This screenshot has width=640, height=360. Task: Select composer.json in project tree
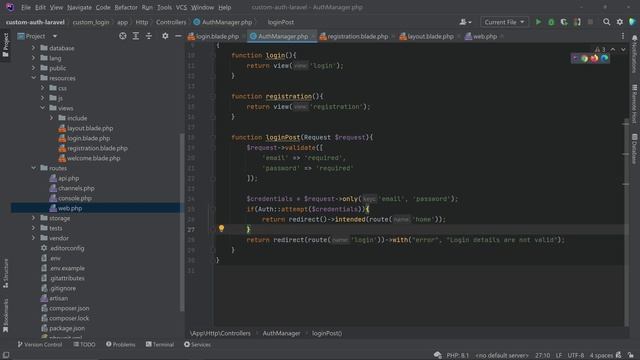point(69,308)
